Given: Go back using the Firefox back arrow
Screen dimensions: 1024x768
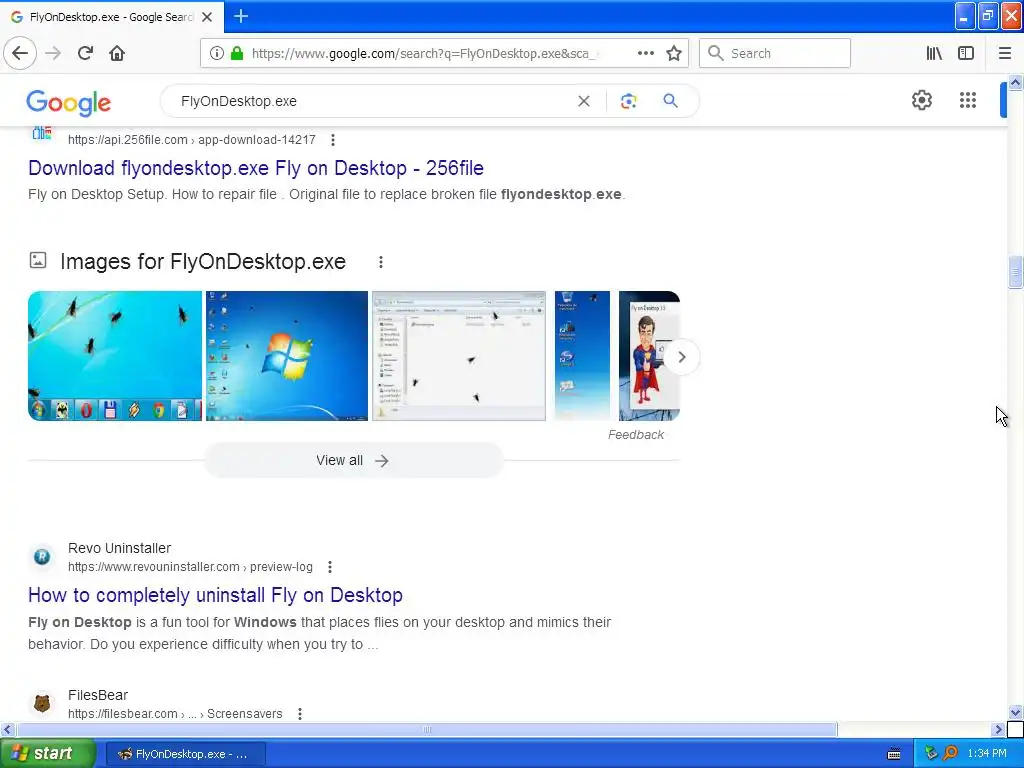Looking at the screenshot, I should coord(20,53).
